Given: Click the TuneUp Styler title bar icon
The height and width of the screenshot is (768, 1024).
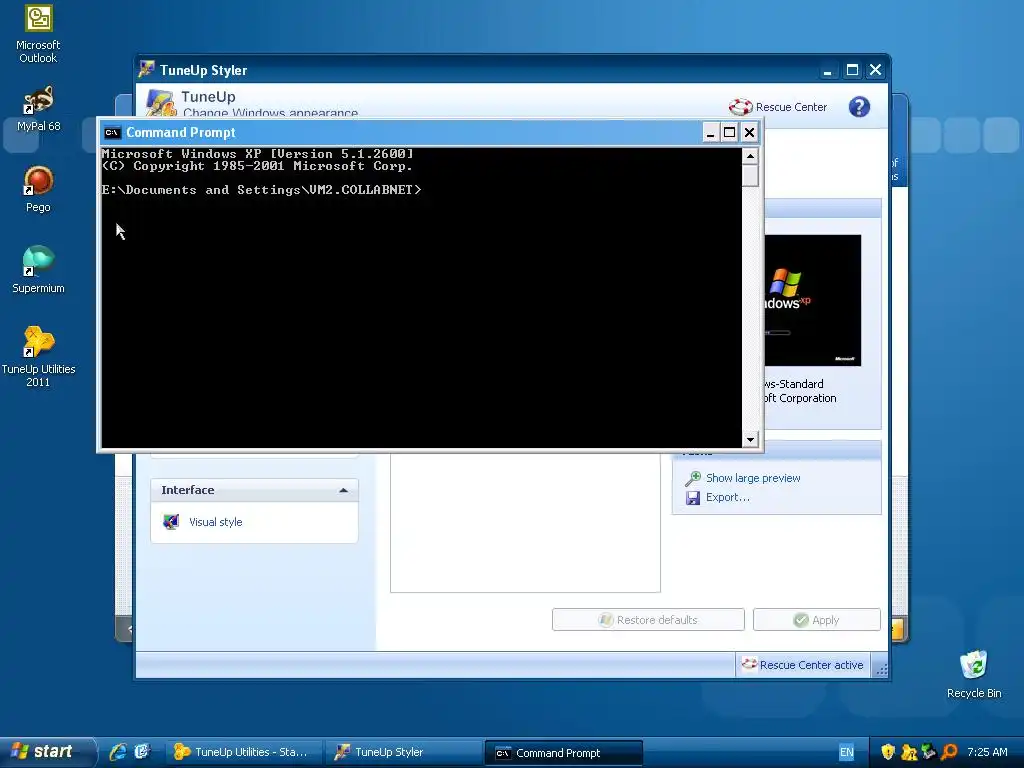Looking at the screenshot, I should [146, 69].
